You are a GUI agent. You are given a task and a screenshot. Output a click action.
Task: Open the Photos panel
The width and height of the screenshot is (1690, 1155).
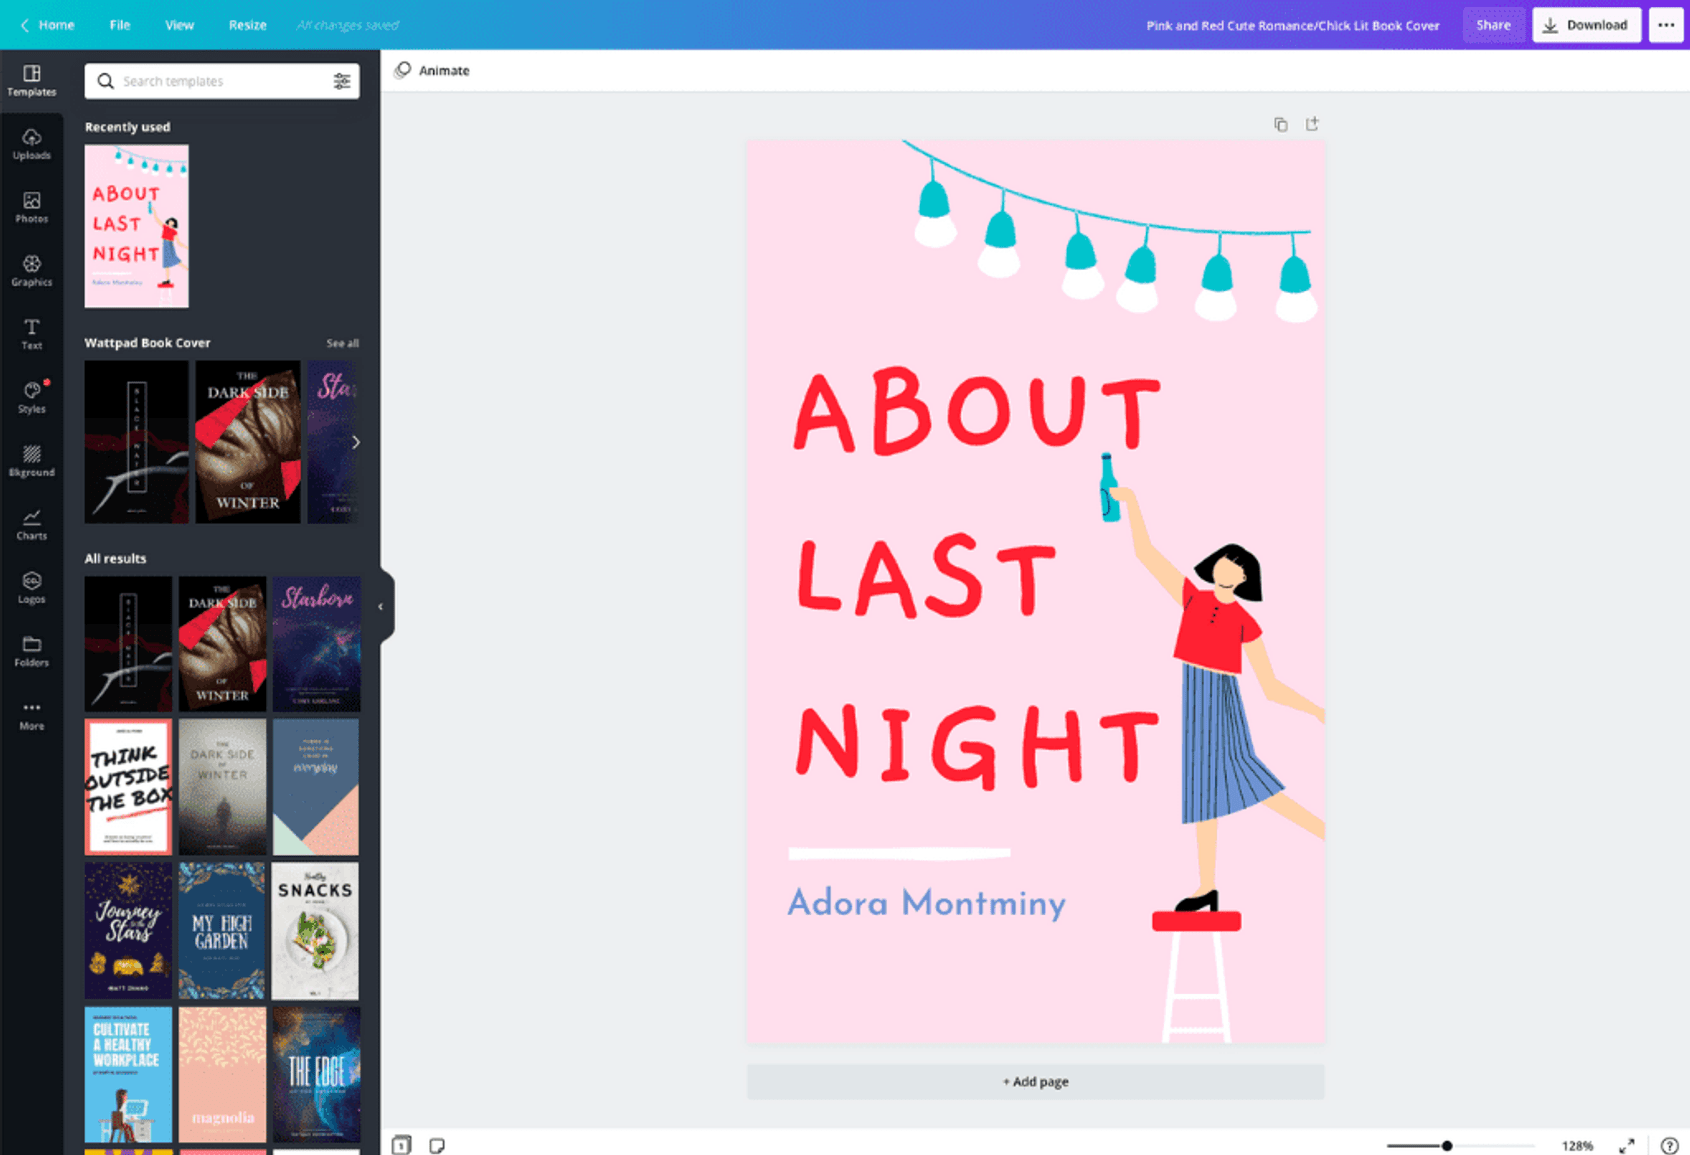click(x=32, y=207)
